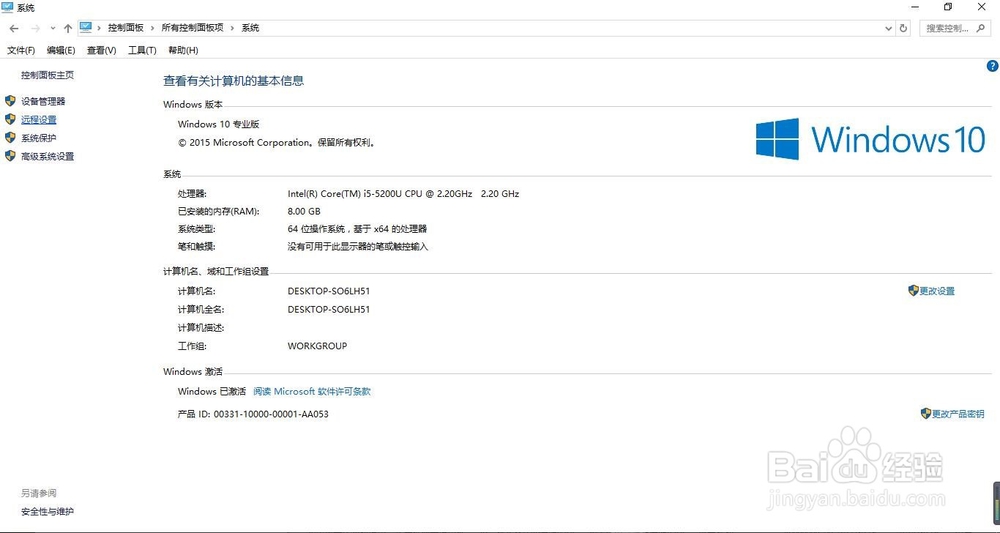1000x533 pixels.
Task: Click the Forward navigation arrow
Action: (x=35, y=28)
